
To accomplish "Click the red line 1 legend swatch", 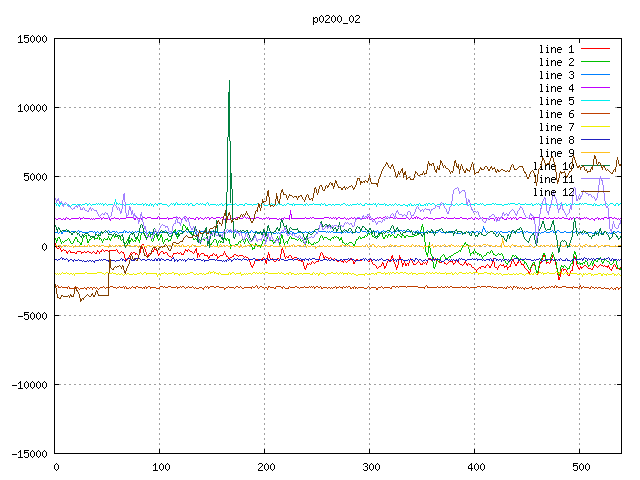I will pos(596,49).
